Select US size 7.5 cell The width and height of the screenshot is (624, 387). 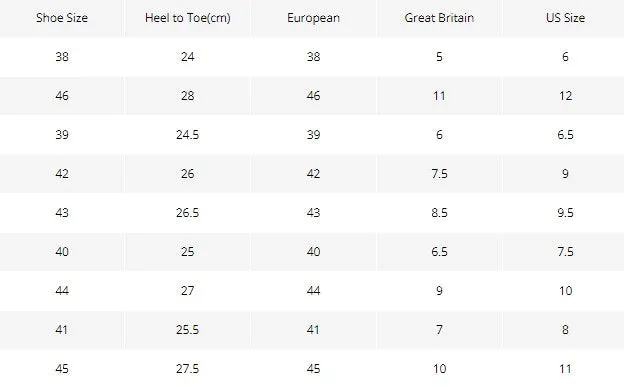[x=565, y=252]
